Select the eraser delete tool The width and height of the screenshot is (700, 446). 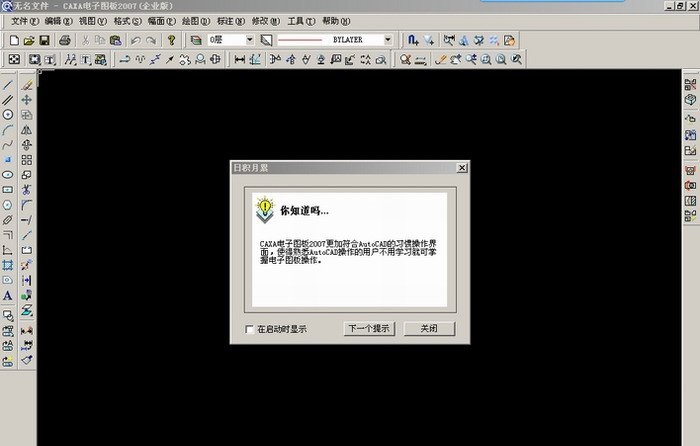pyautogui.click(x=27, y=85)
